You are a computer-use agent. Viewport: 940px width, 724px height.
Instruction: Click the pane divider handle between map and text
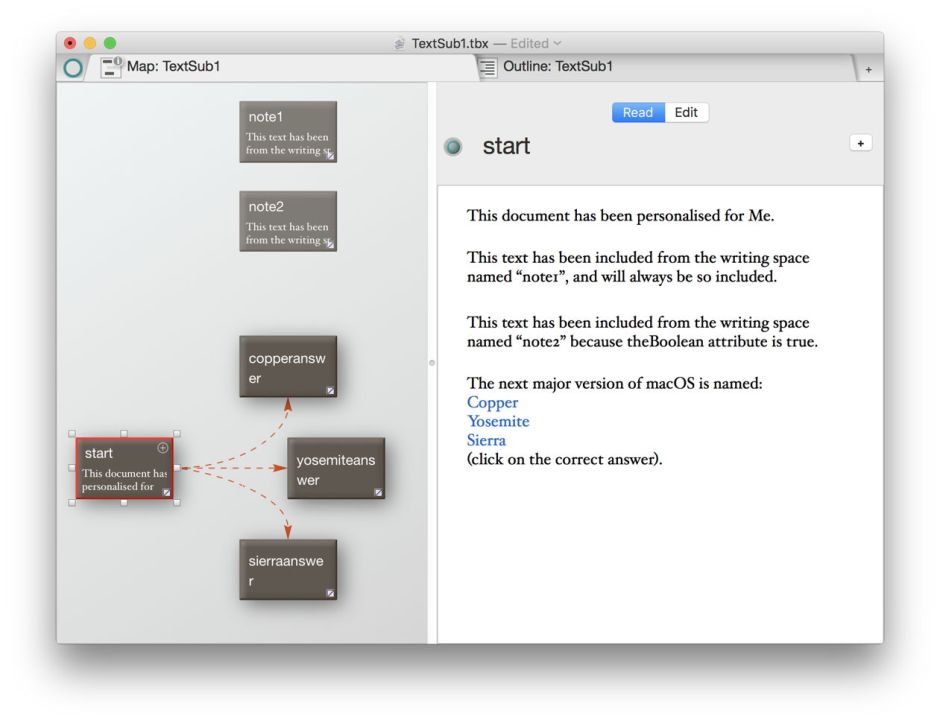coord(432,362)
